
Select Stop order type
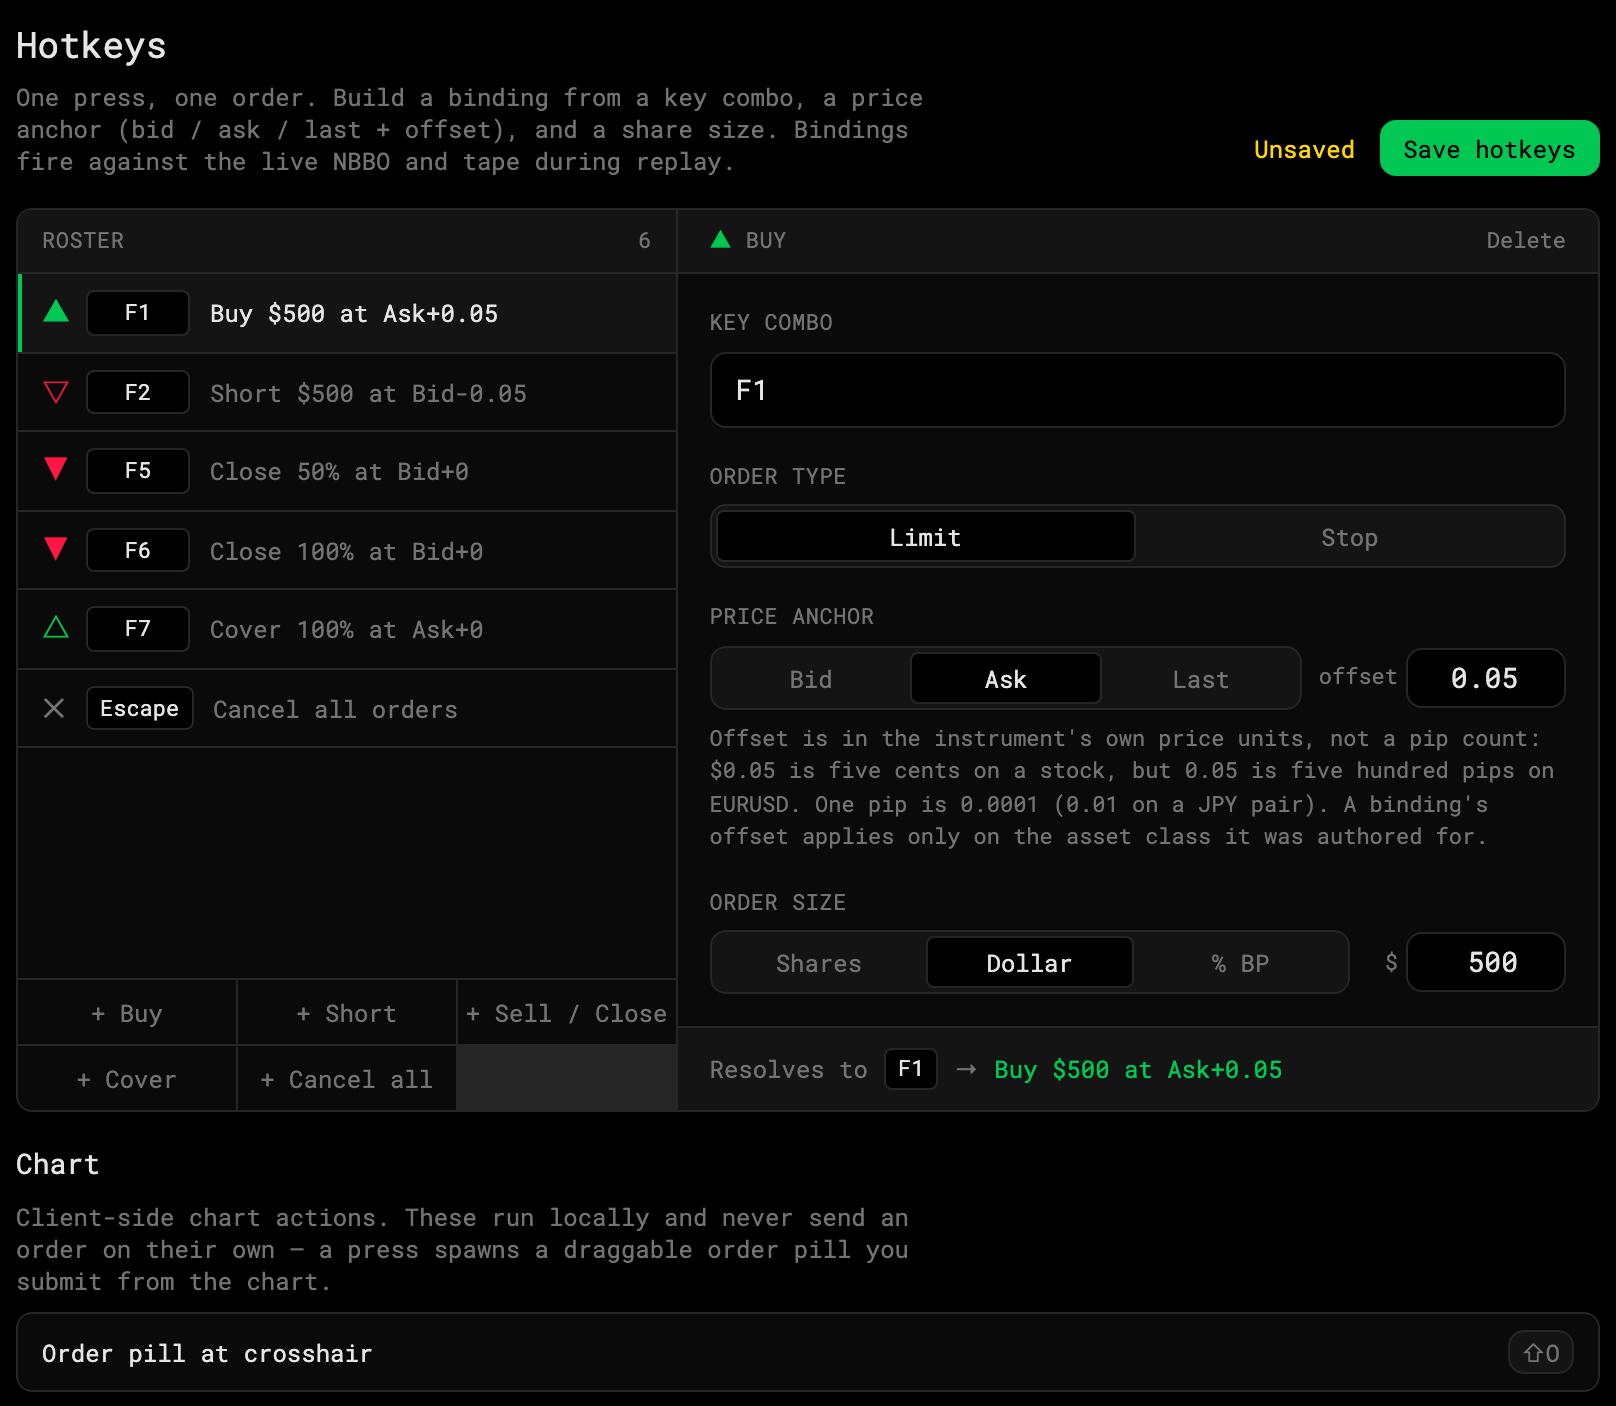coord(1349,537)
